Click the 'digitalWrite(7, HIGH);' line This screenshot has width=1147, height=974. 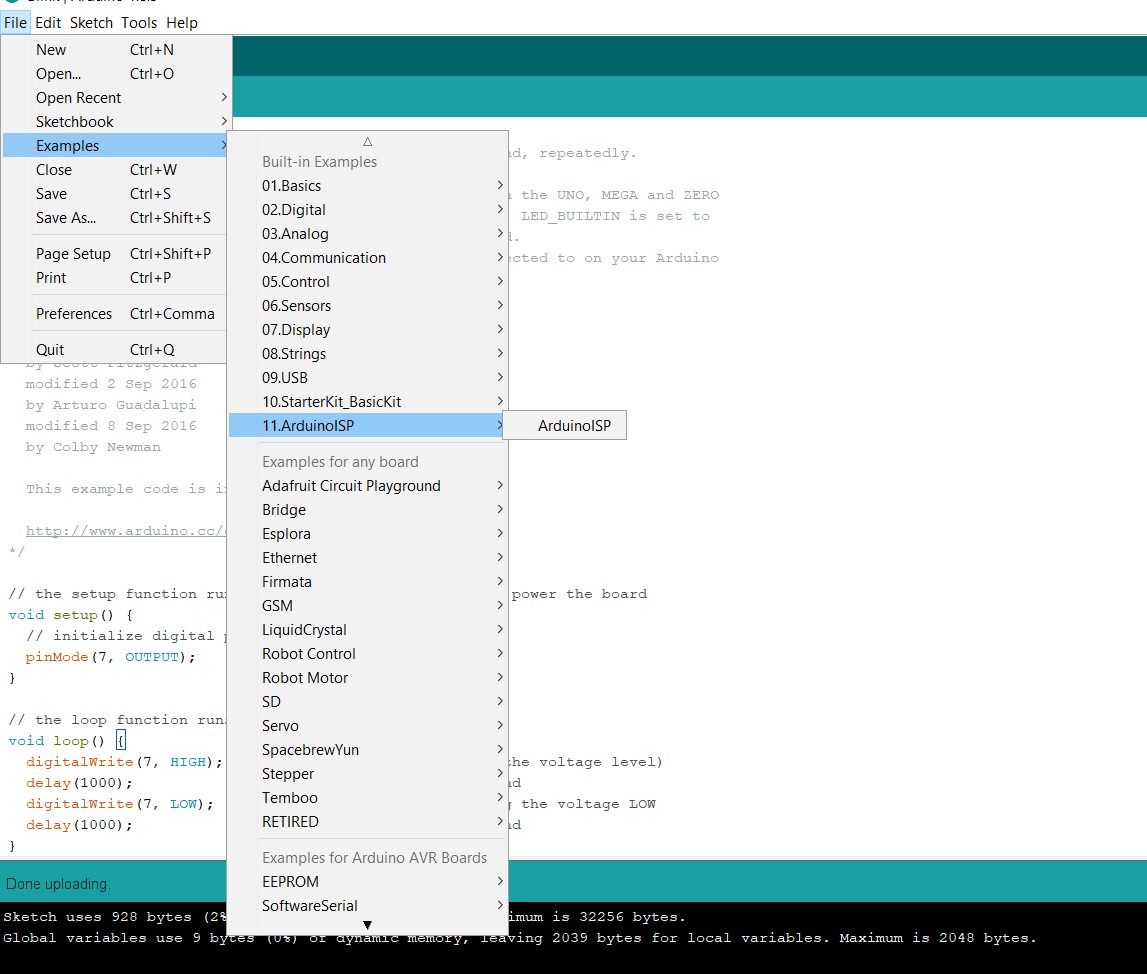(124, 762)
